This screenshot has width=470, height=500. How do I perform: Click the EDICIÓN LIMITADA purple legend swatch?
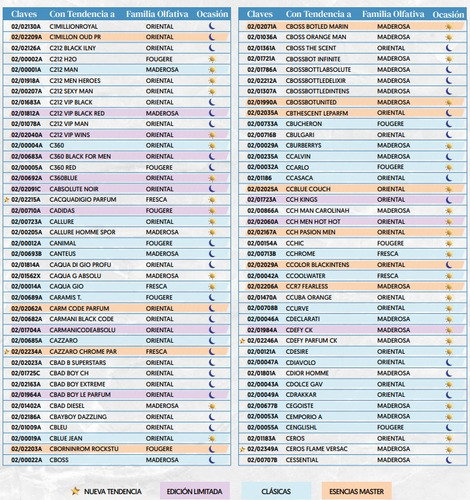195,491
